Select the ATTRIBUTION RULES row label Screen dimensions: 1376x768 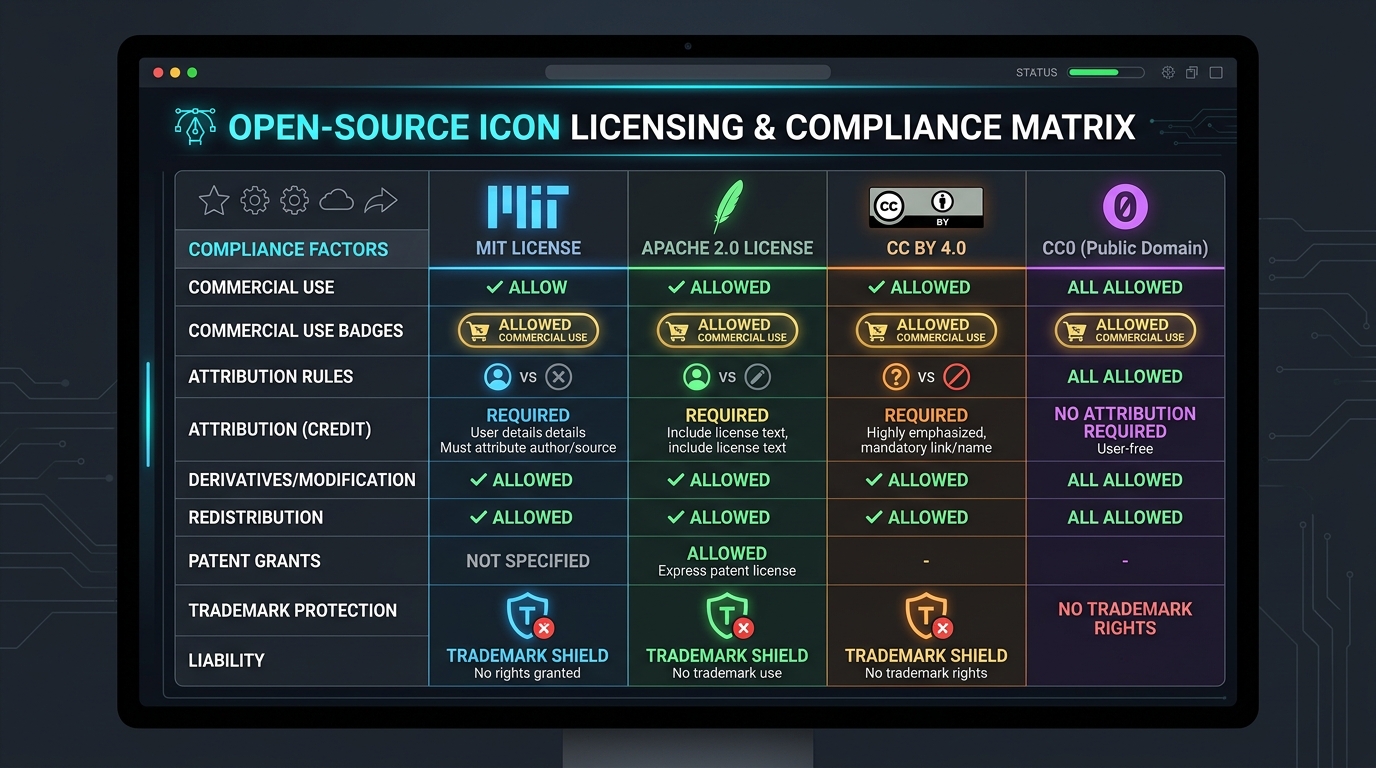pos(271,377)
